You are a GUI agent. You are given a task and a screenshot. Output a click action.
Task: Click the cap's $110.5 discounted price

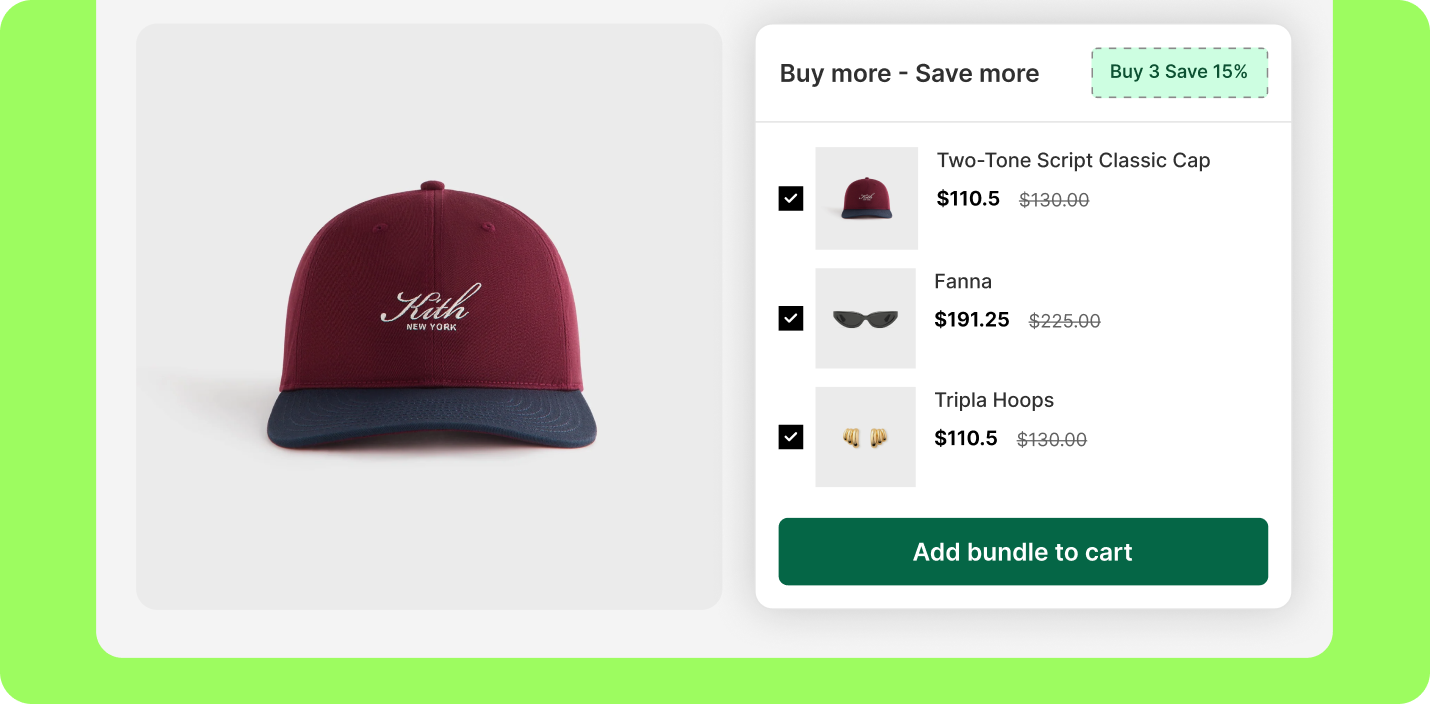click(968, 199)
